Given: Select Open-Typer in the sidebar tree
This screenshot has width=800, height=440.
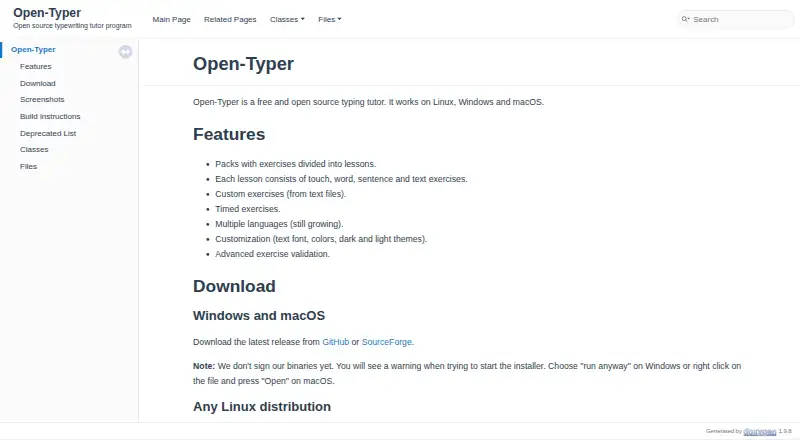Looking at the screenshot, I should tap(33, 50).
